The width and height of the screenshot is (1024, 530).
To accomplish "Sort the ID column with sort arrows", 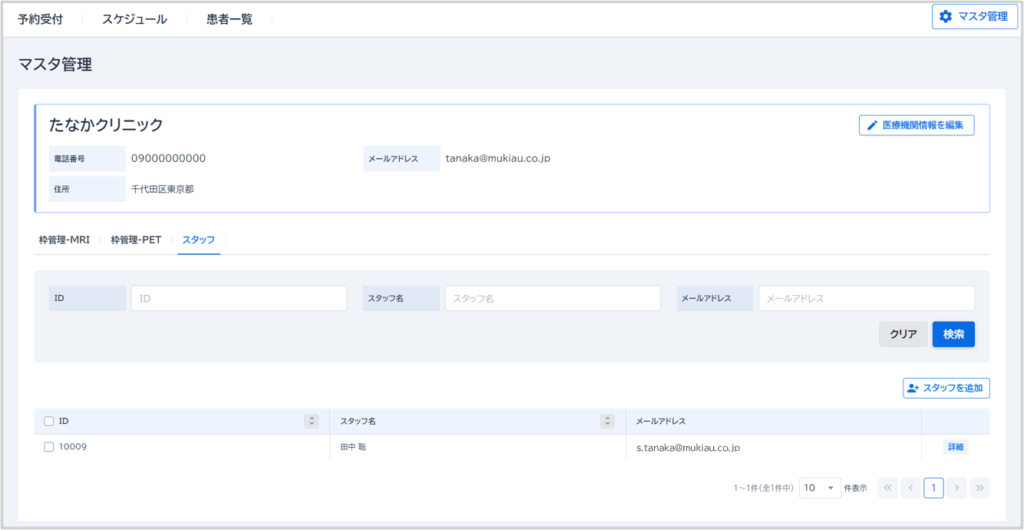I will [x=311, y=421].
